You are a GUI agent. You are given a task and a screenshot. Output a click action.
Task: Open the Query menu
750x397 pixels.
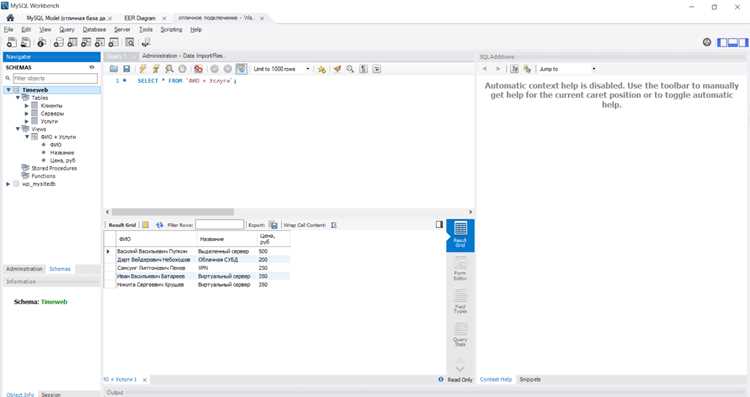[66, 30]
